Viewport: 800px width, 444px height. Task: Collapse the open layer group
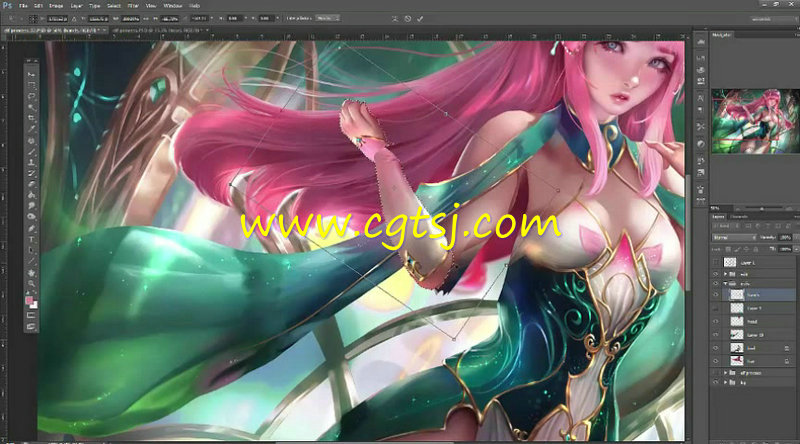click(725, 283)
